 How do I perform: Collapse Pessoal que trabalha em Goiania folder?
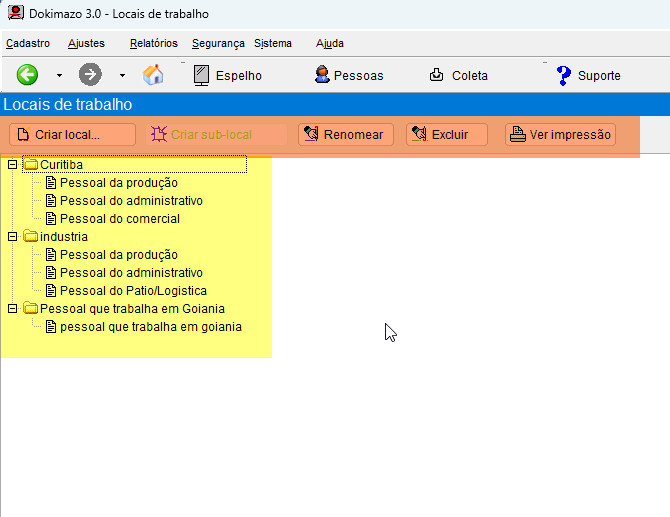click(x=12, y=309)
